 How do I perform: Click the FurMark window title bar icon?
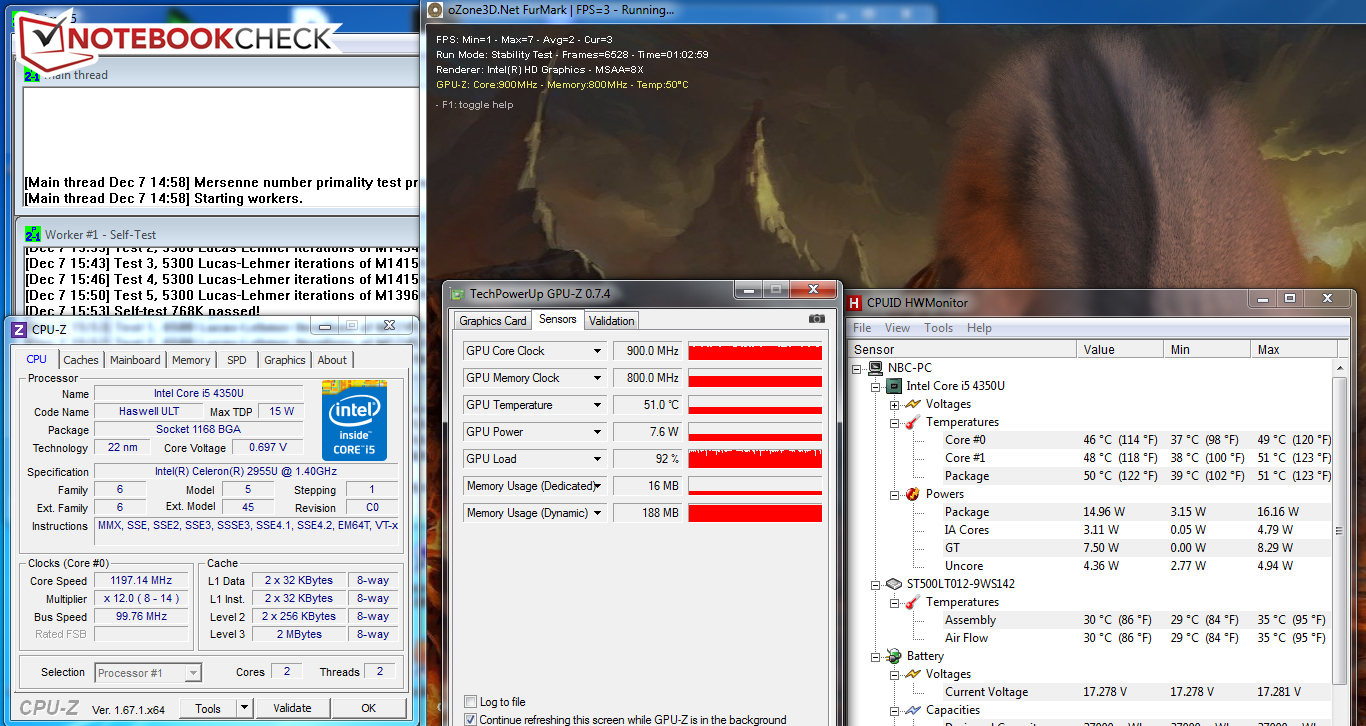point(434,10)
